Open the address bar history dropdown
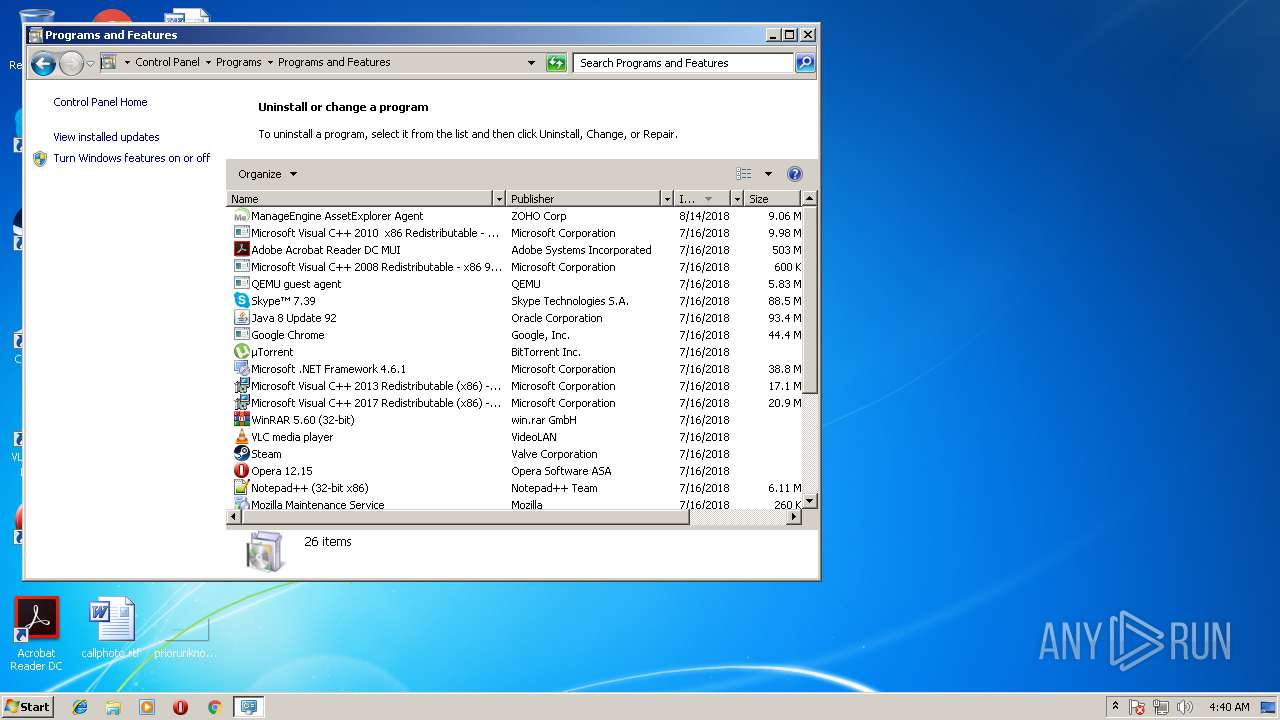This screenshot has width=1280, height=720. pos(531,63)
